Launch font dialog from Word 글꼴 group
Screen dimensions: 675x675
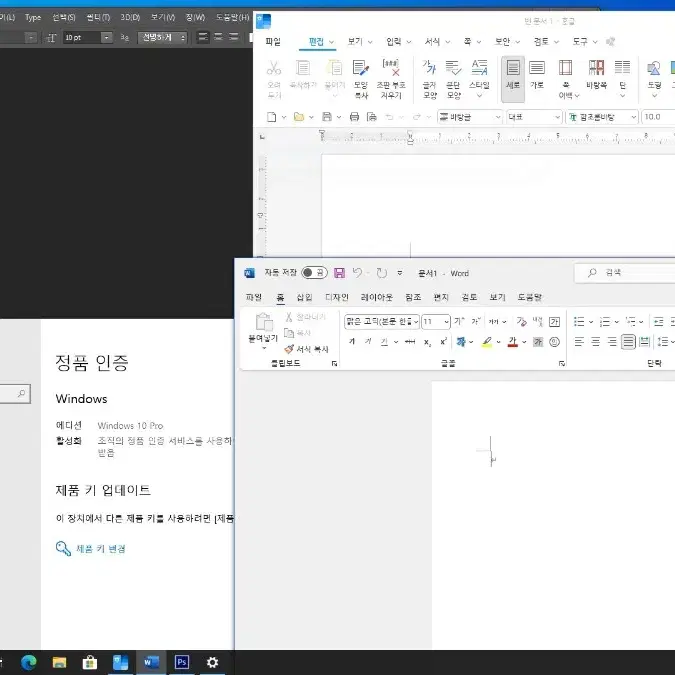click(562, 364)
